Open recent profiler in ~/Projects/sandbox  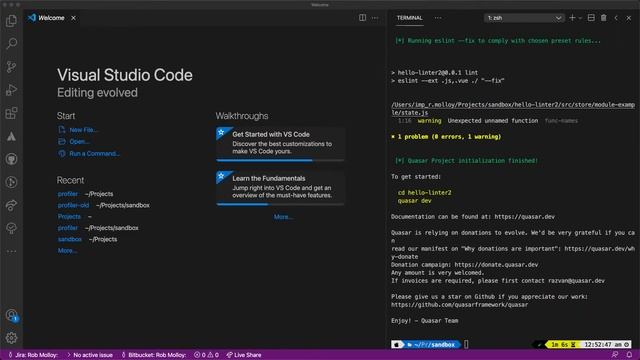click(x=68, y=228)
